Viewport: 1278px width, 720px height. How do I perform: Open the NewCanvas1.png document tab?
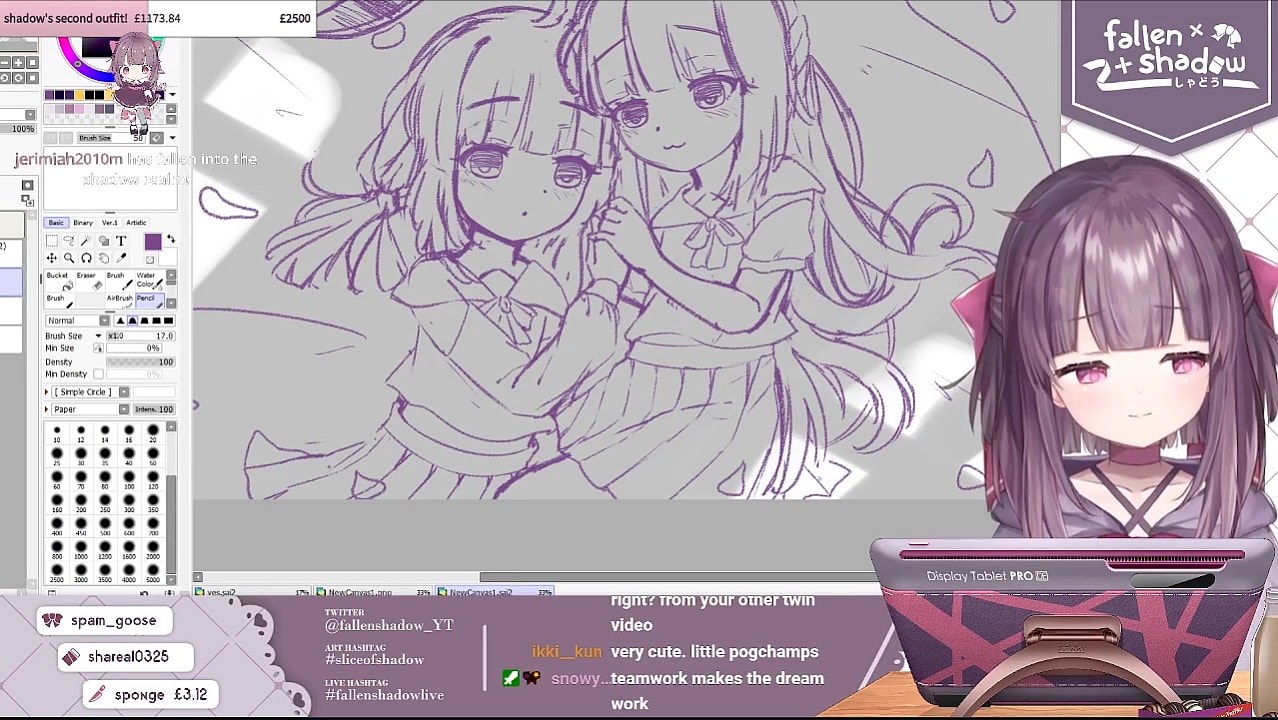[360, 592]
